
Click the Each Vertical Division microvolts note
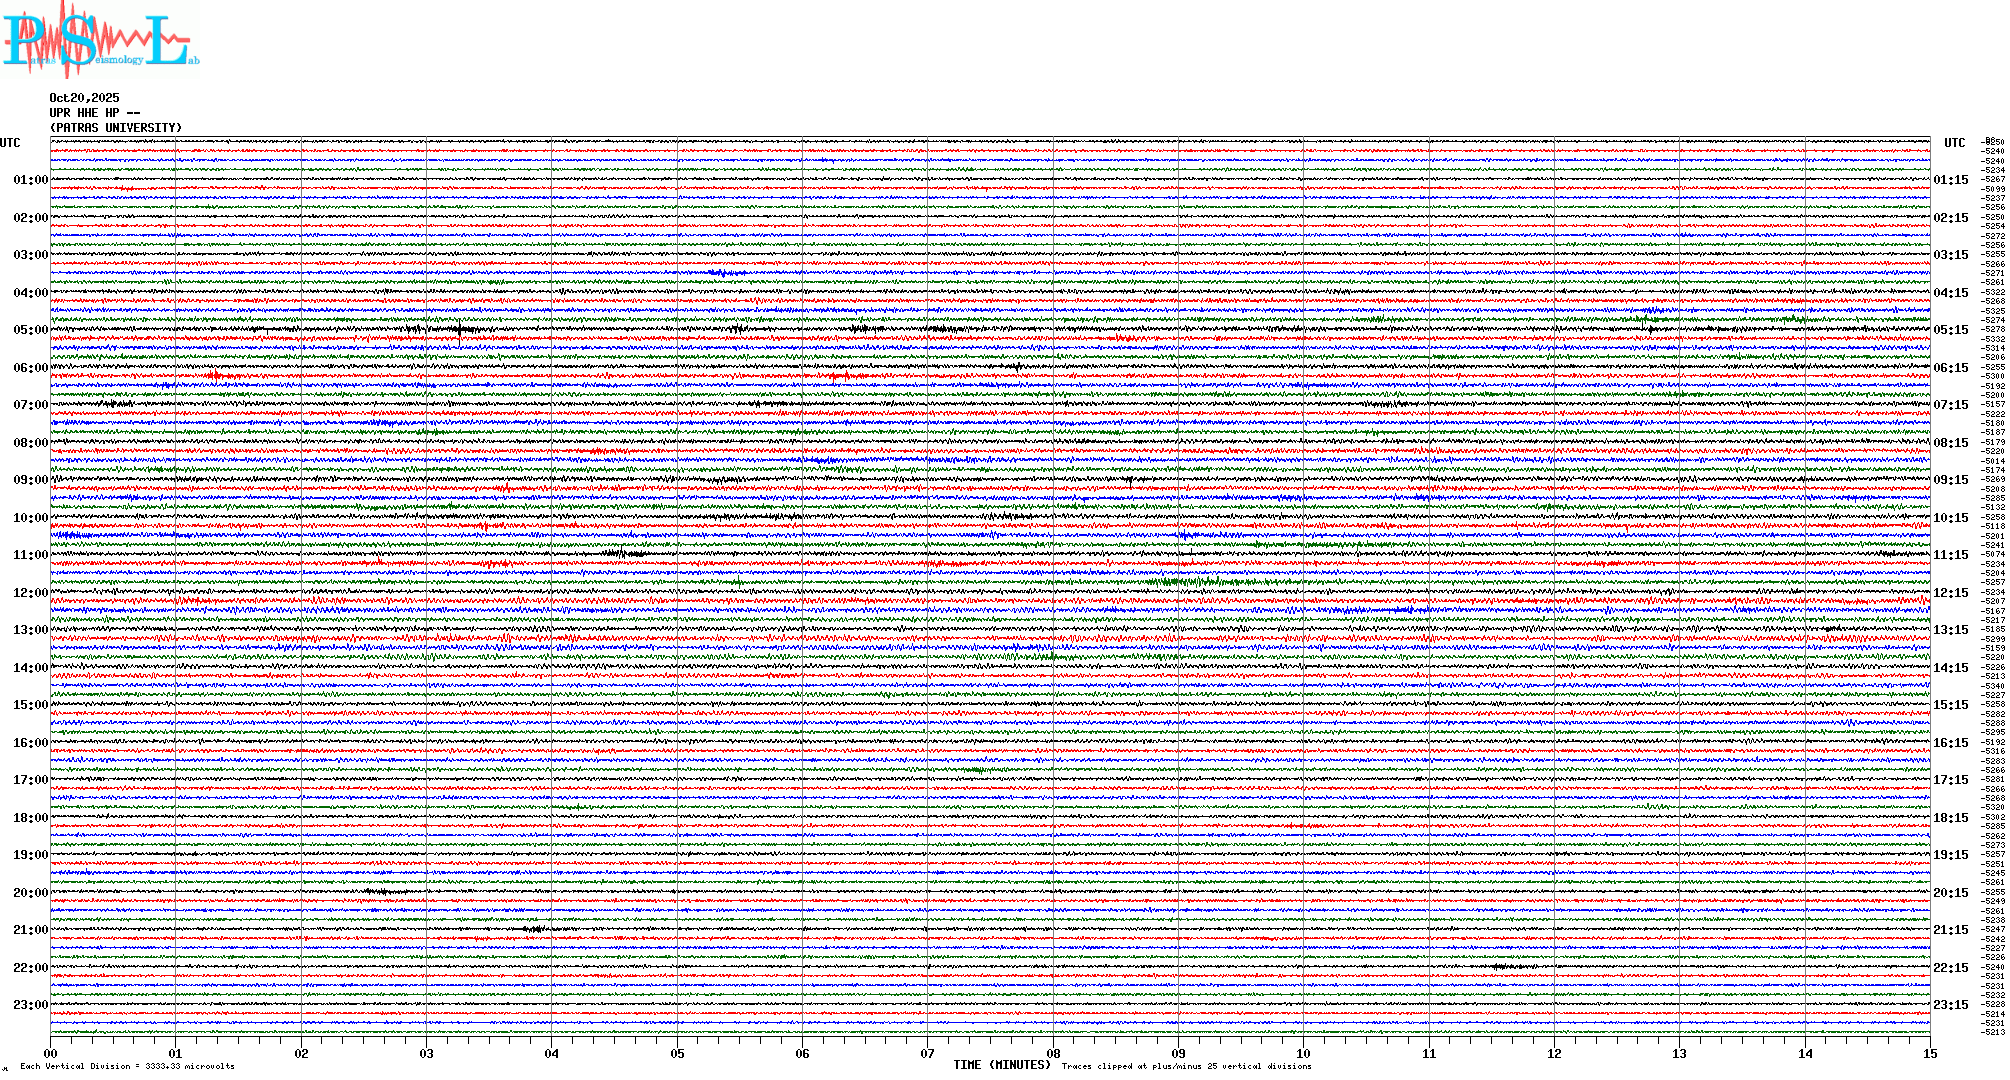click(127, 1066)
